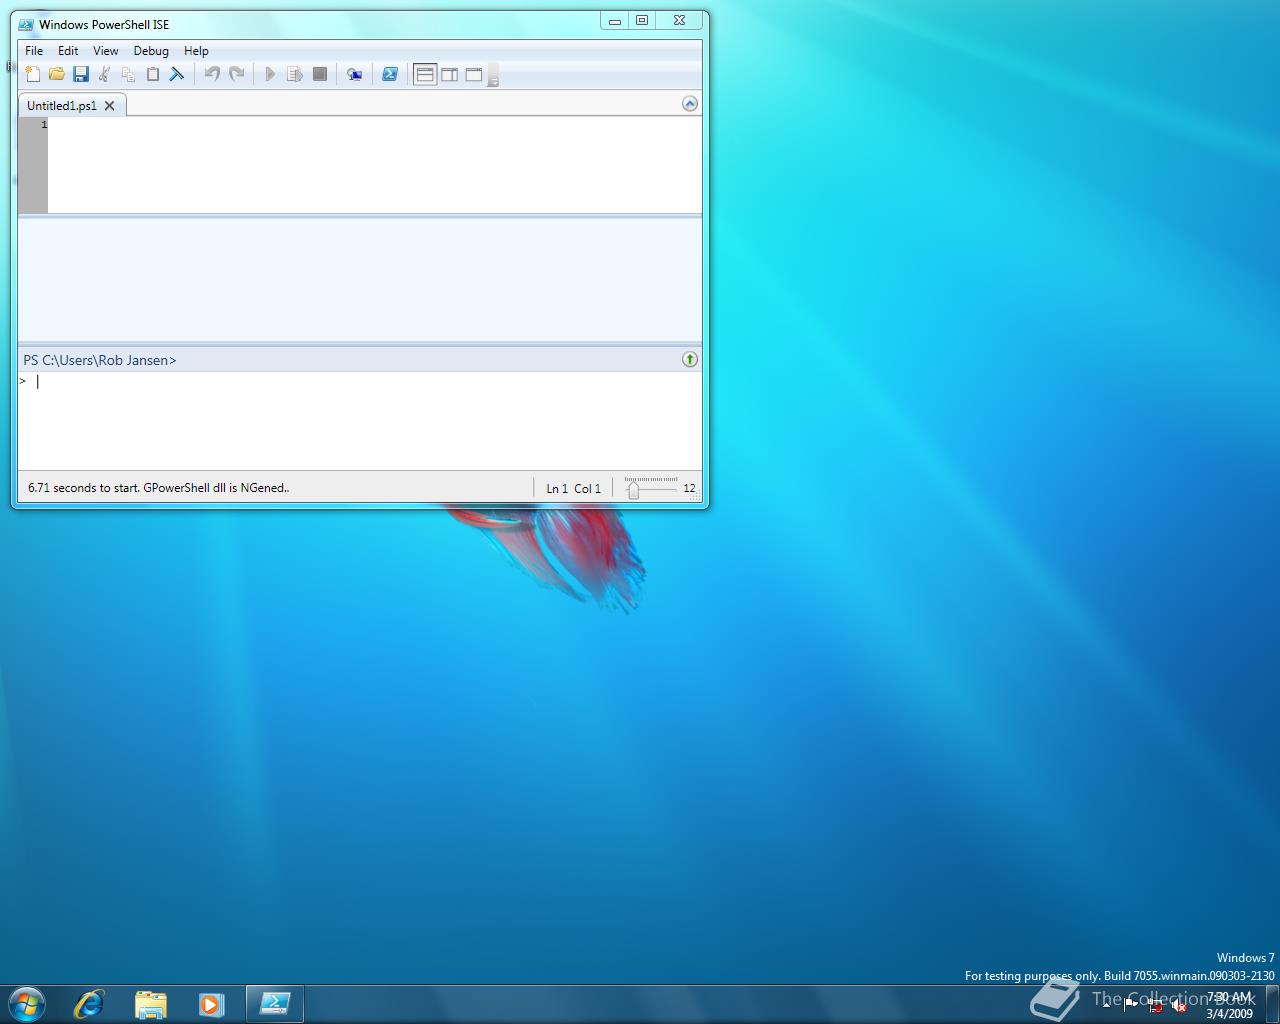Click the 'PS C:\Users\Rob Jansen>' prompt label
1280x1024 pixels.
pyautogui.click(x=100, y=360)
